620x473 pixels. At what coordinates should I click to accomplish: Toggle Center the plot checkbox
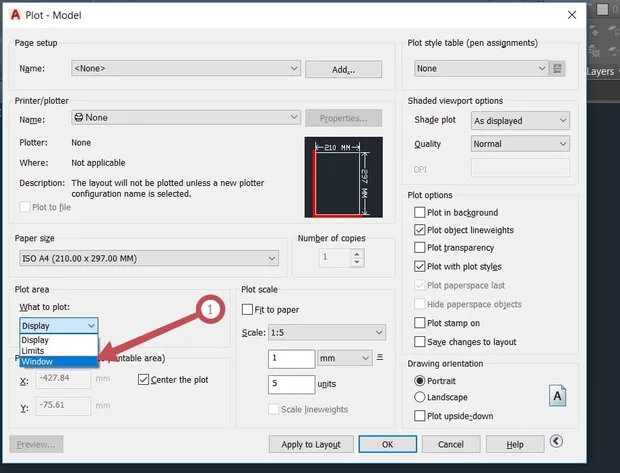pos(143,379)
